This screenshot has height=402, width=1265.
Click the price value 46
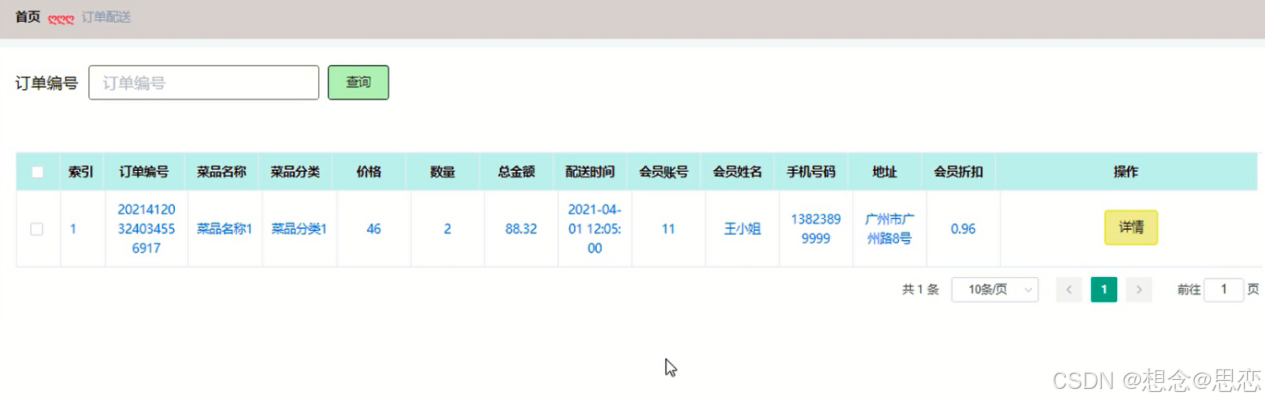(x=374, y=229)
